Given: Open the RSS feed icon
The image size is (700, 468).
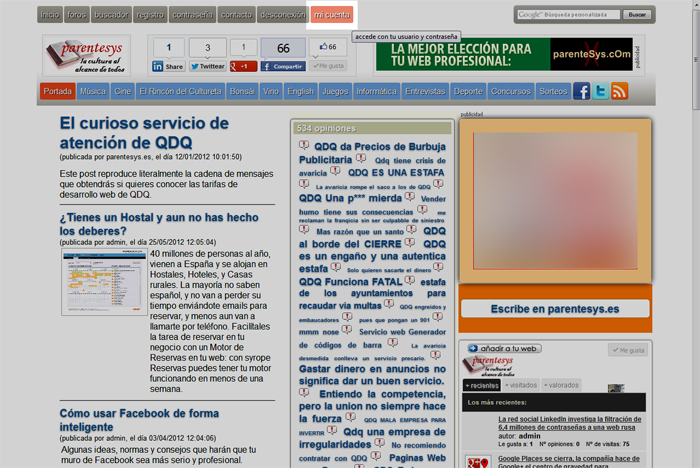Looking at the screenshot, I should [620, 92].
